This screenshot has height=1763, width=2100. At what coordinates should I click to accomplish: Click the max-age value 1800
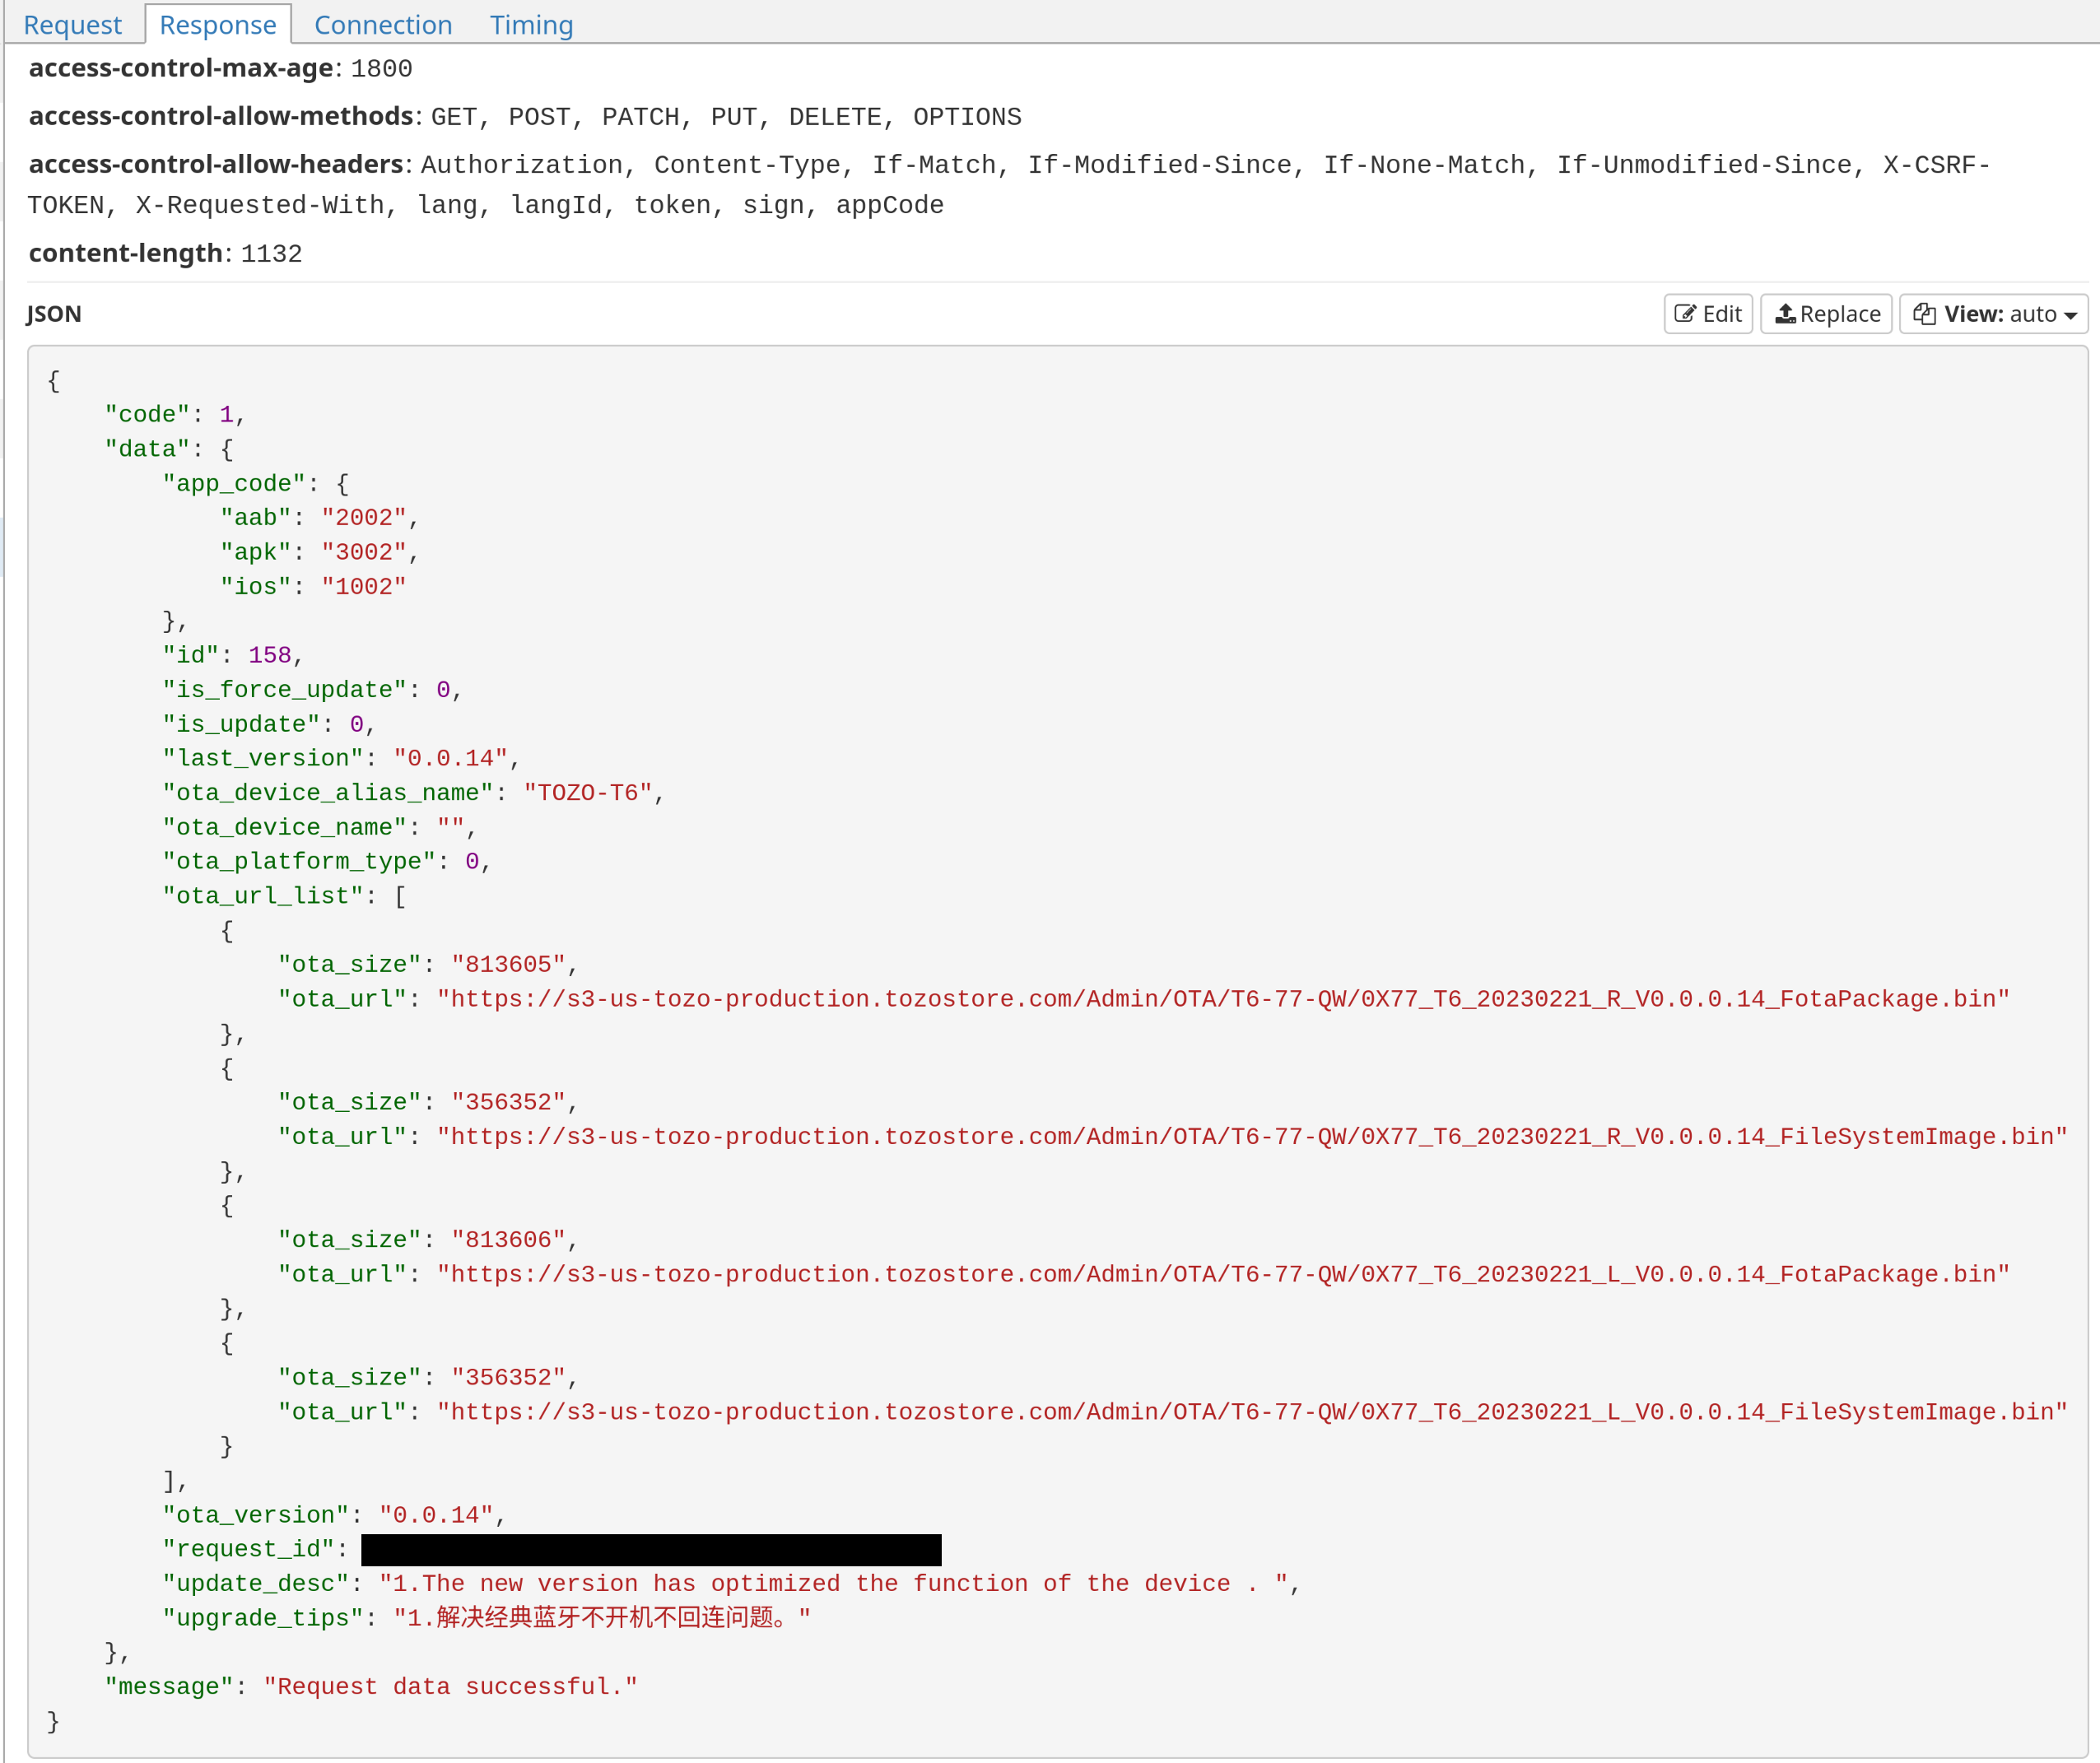pyautogui.click(x=381, y=69)
